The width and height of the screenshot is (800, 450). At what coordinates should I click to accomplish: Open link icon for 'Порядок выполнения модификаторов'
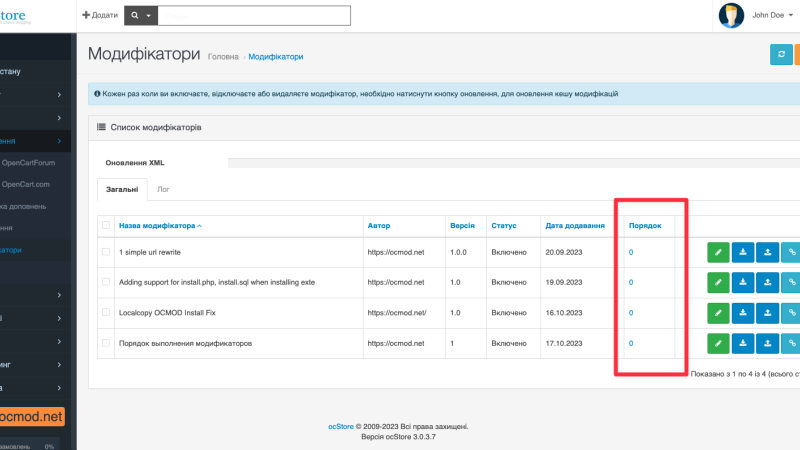[x=791, y=343]
